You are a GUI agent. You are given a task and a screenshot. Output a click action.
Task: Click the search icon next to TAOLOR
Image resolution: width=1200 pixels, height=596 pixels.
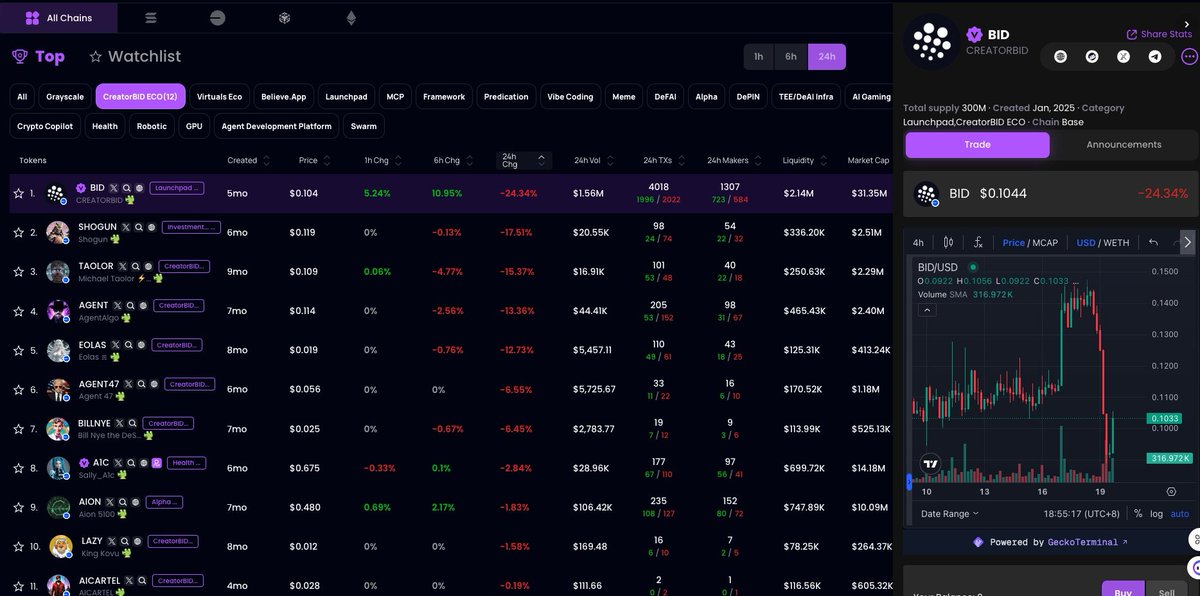(136, 267)
